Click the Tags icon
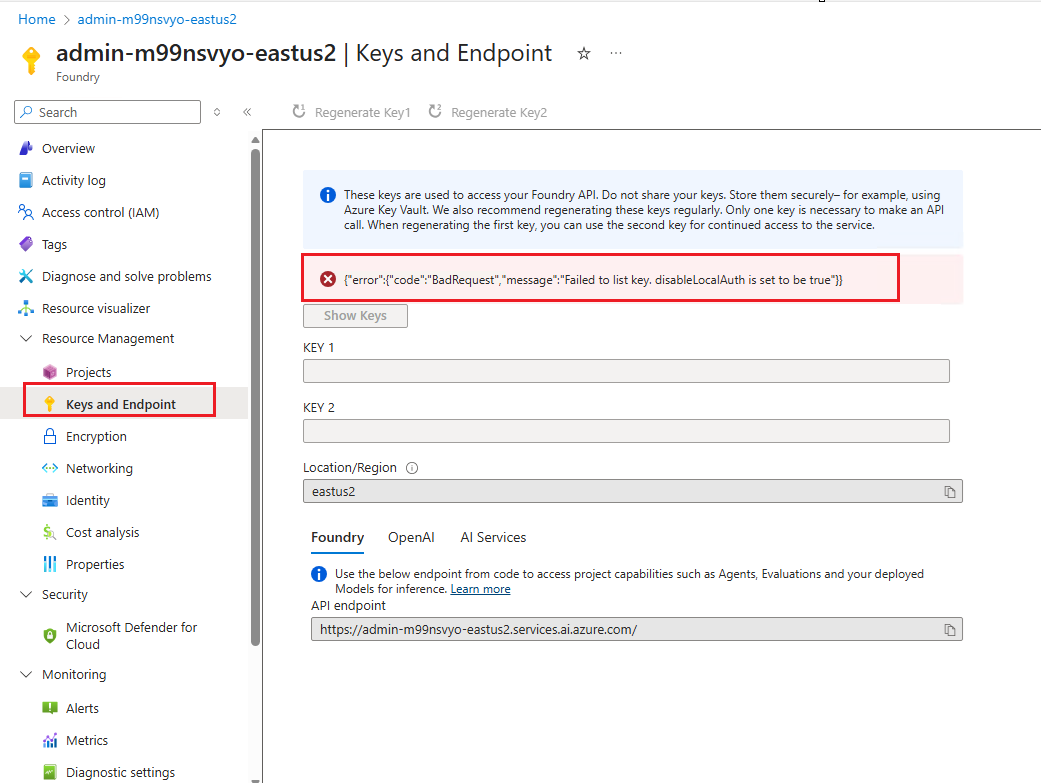The image size is (1041, 783). (26, 244)
